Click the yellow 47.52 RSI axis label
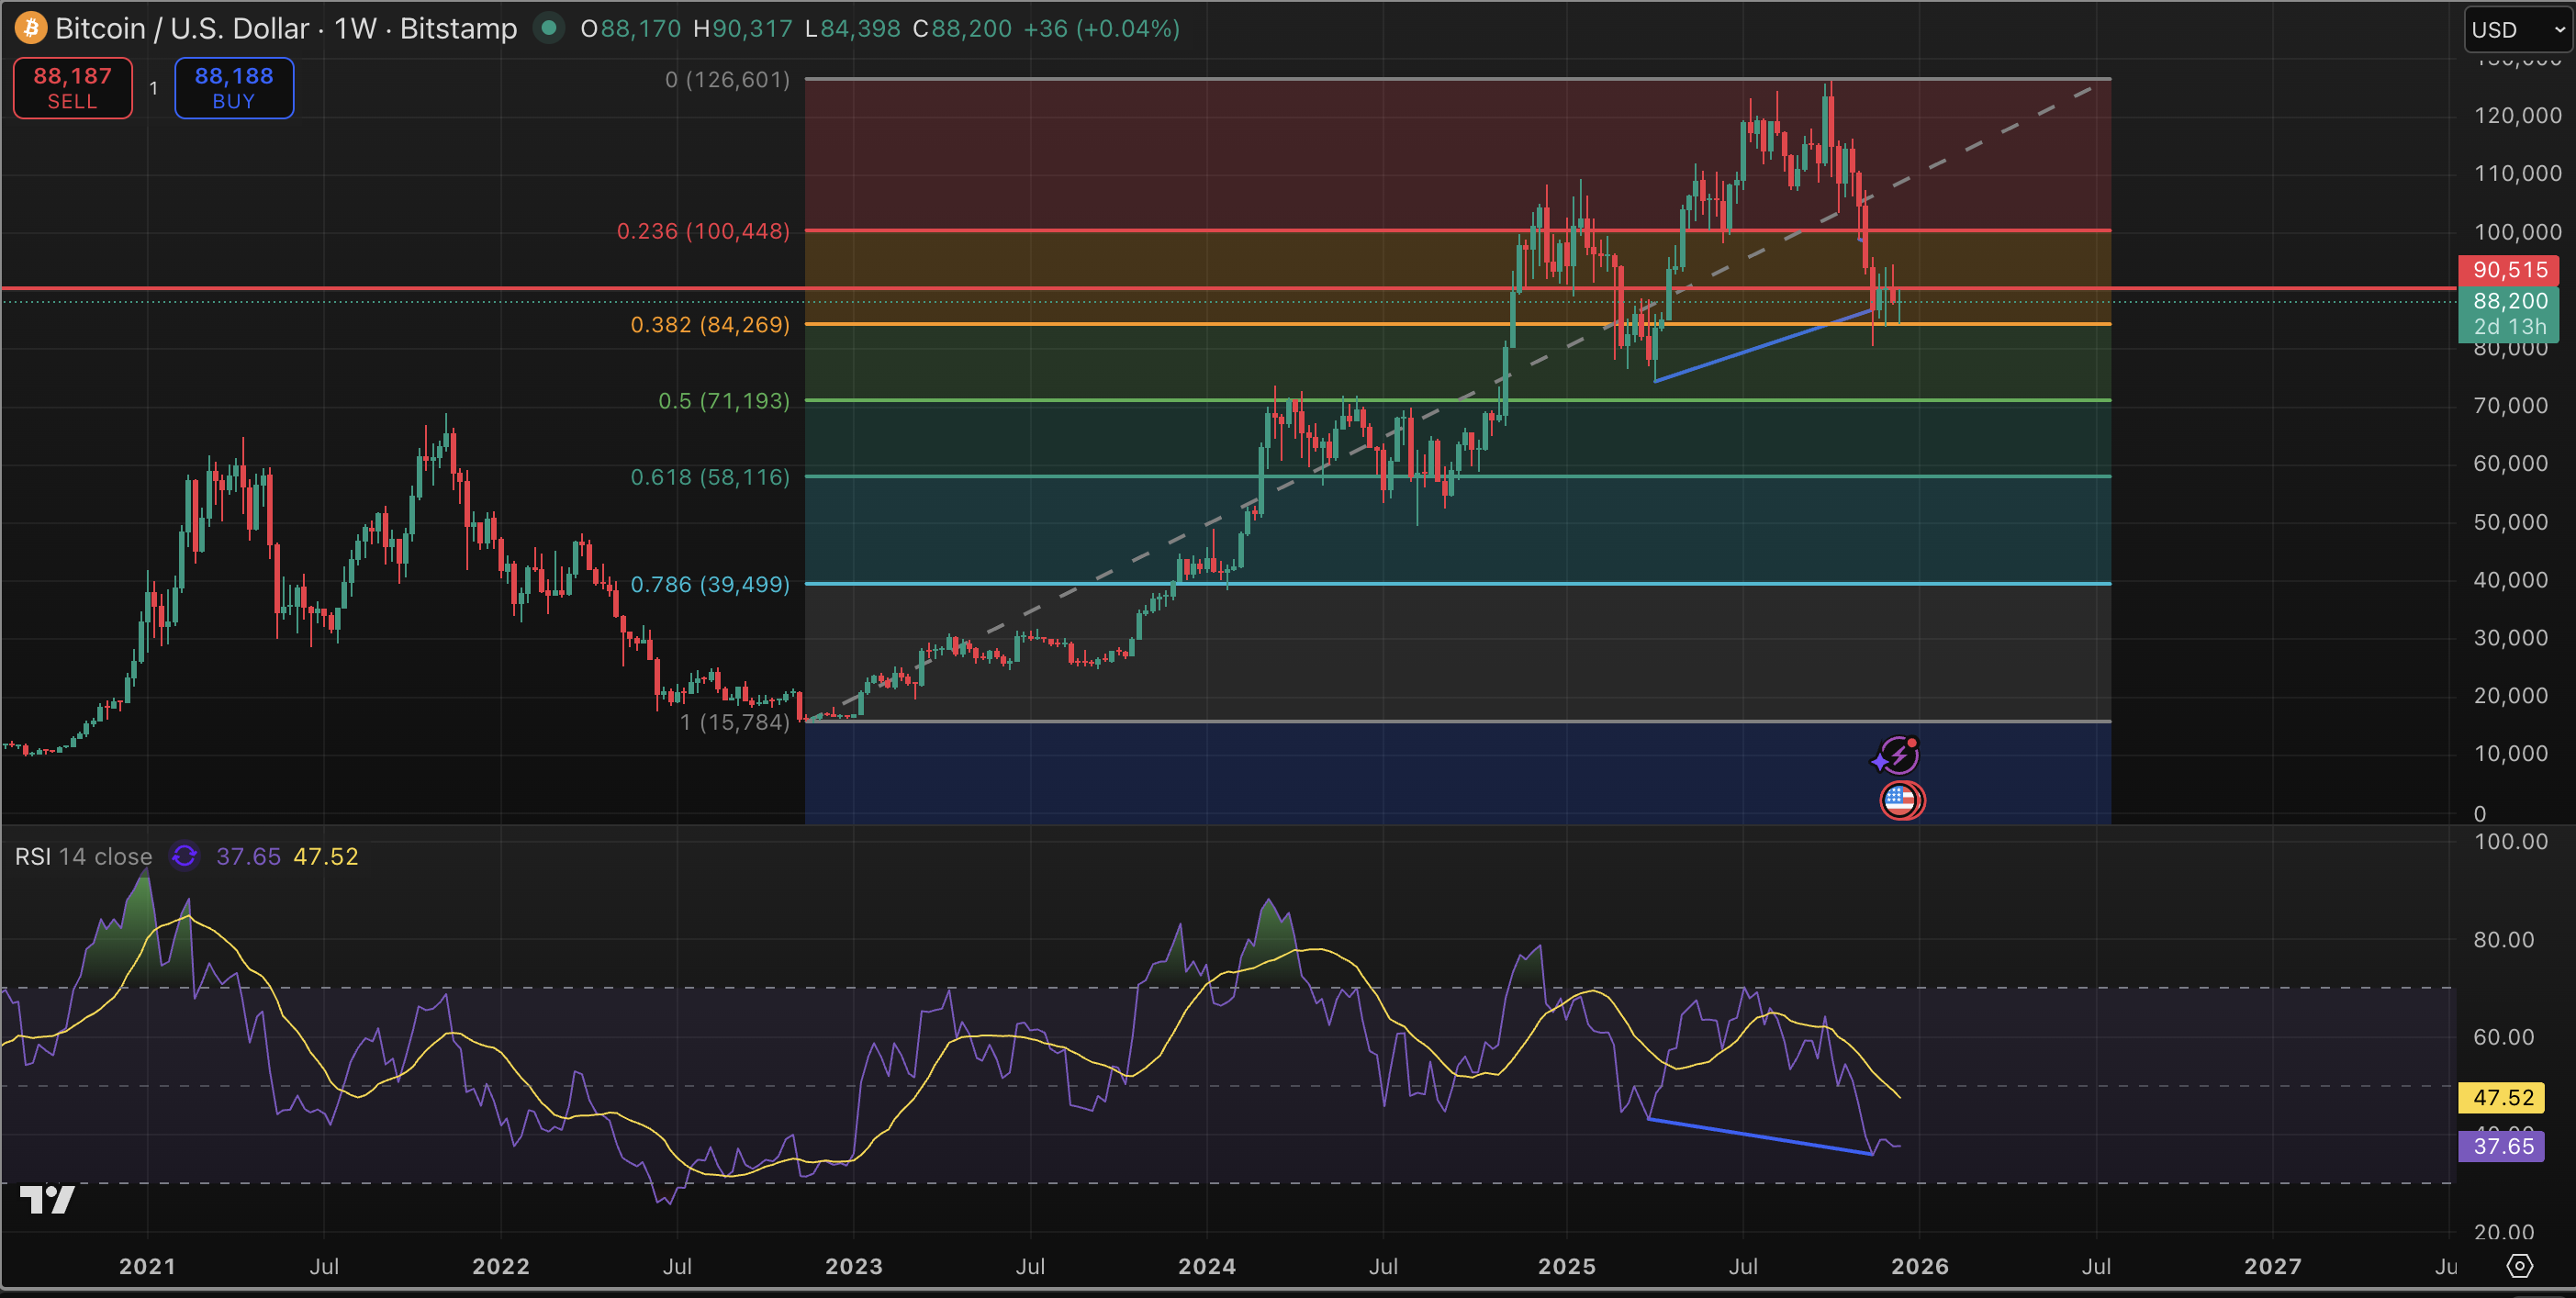This screenshot has width=2576, height=1298. point(2503,1097)
